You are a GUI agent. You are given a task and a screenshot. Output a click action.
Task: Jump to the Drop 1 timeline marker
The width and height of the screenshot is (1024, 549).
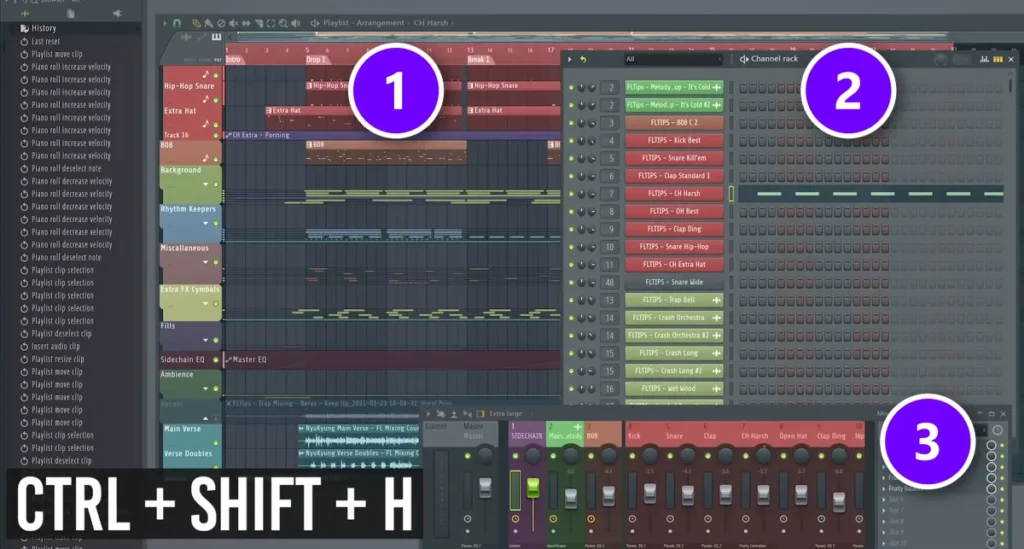coord(317,59)
